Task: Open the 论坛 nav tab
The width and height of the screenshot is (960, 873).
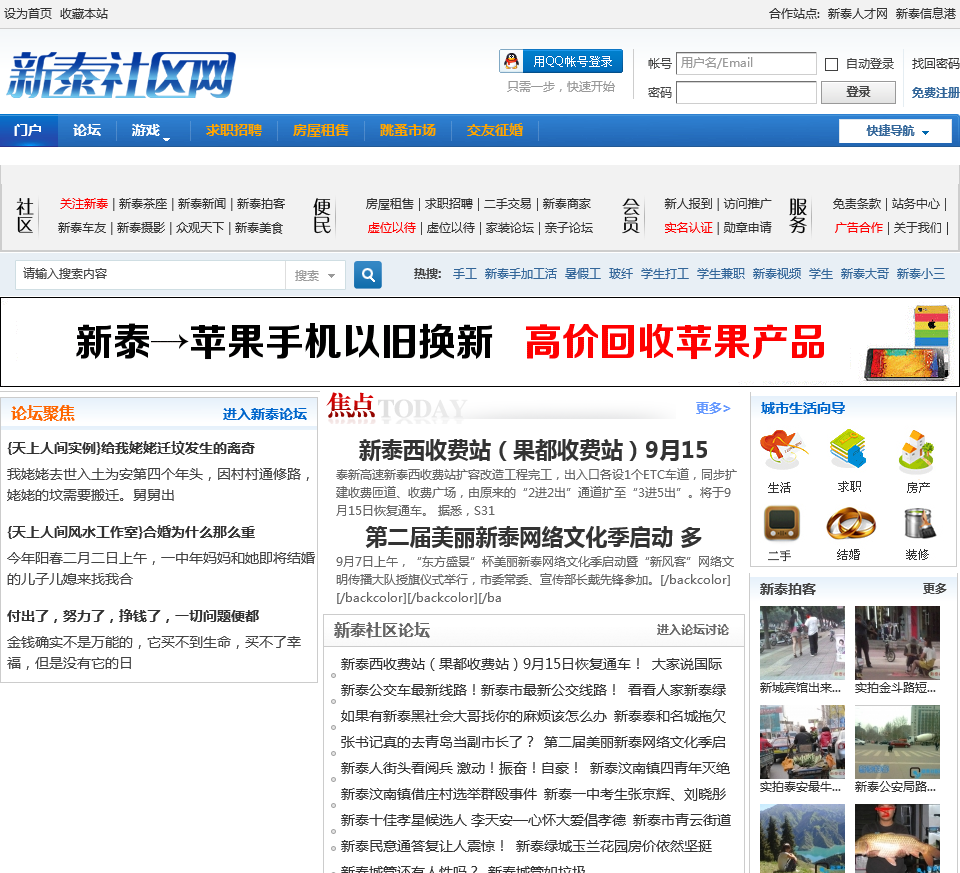Action: 87,130
